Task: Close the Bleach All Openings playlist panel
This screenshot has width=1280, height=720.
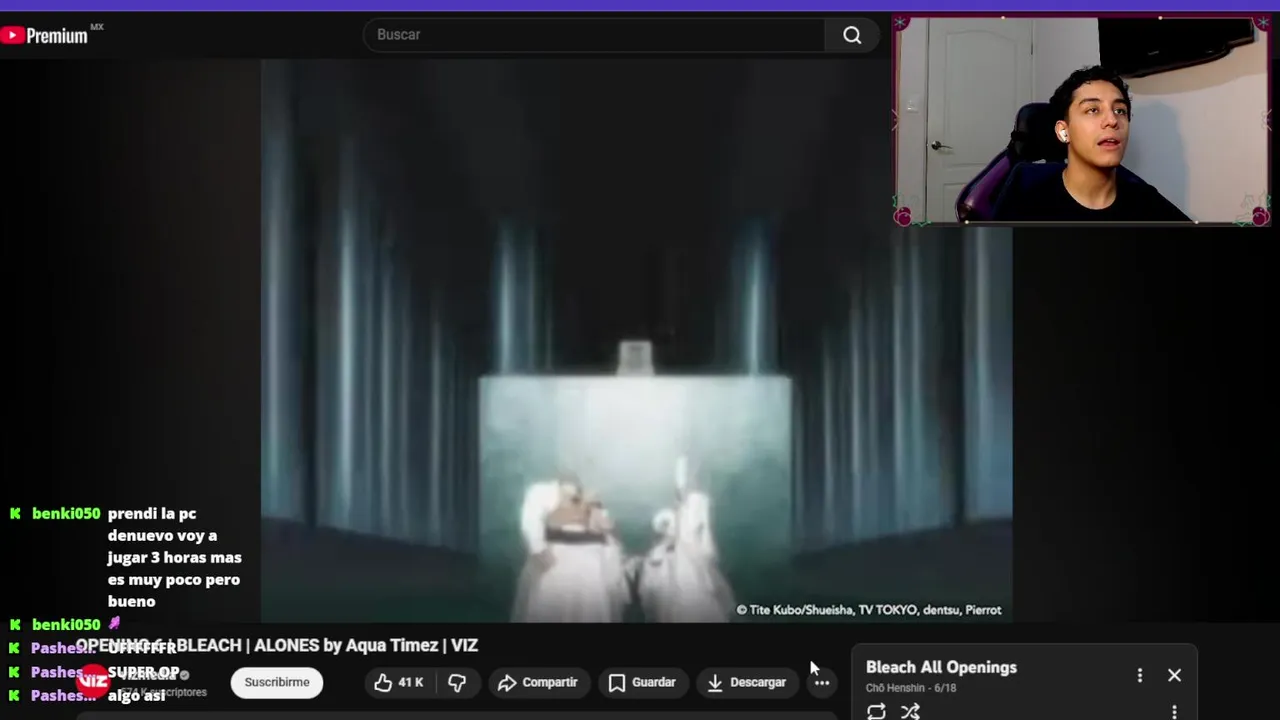Action: tap(1174, 675)
